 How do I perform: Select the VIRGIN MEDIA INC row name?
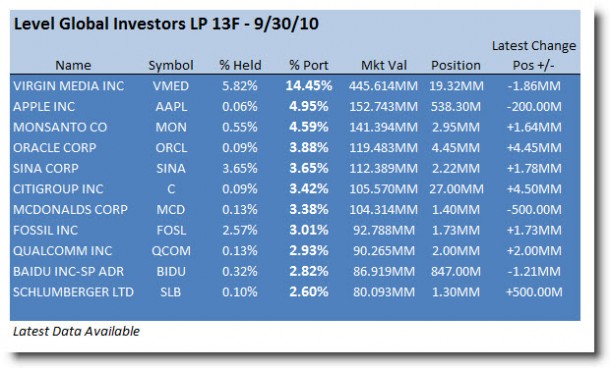tap(68, 86)
